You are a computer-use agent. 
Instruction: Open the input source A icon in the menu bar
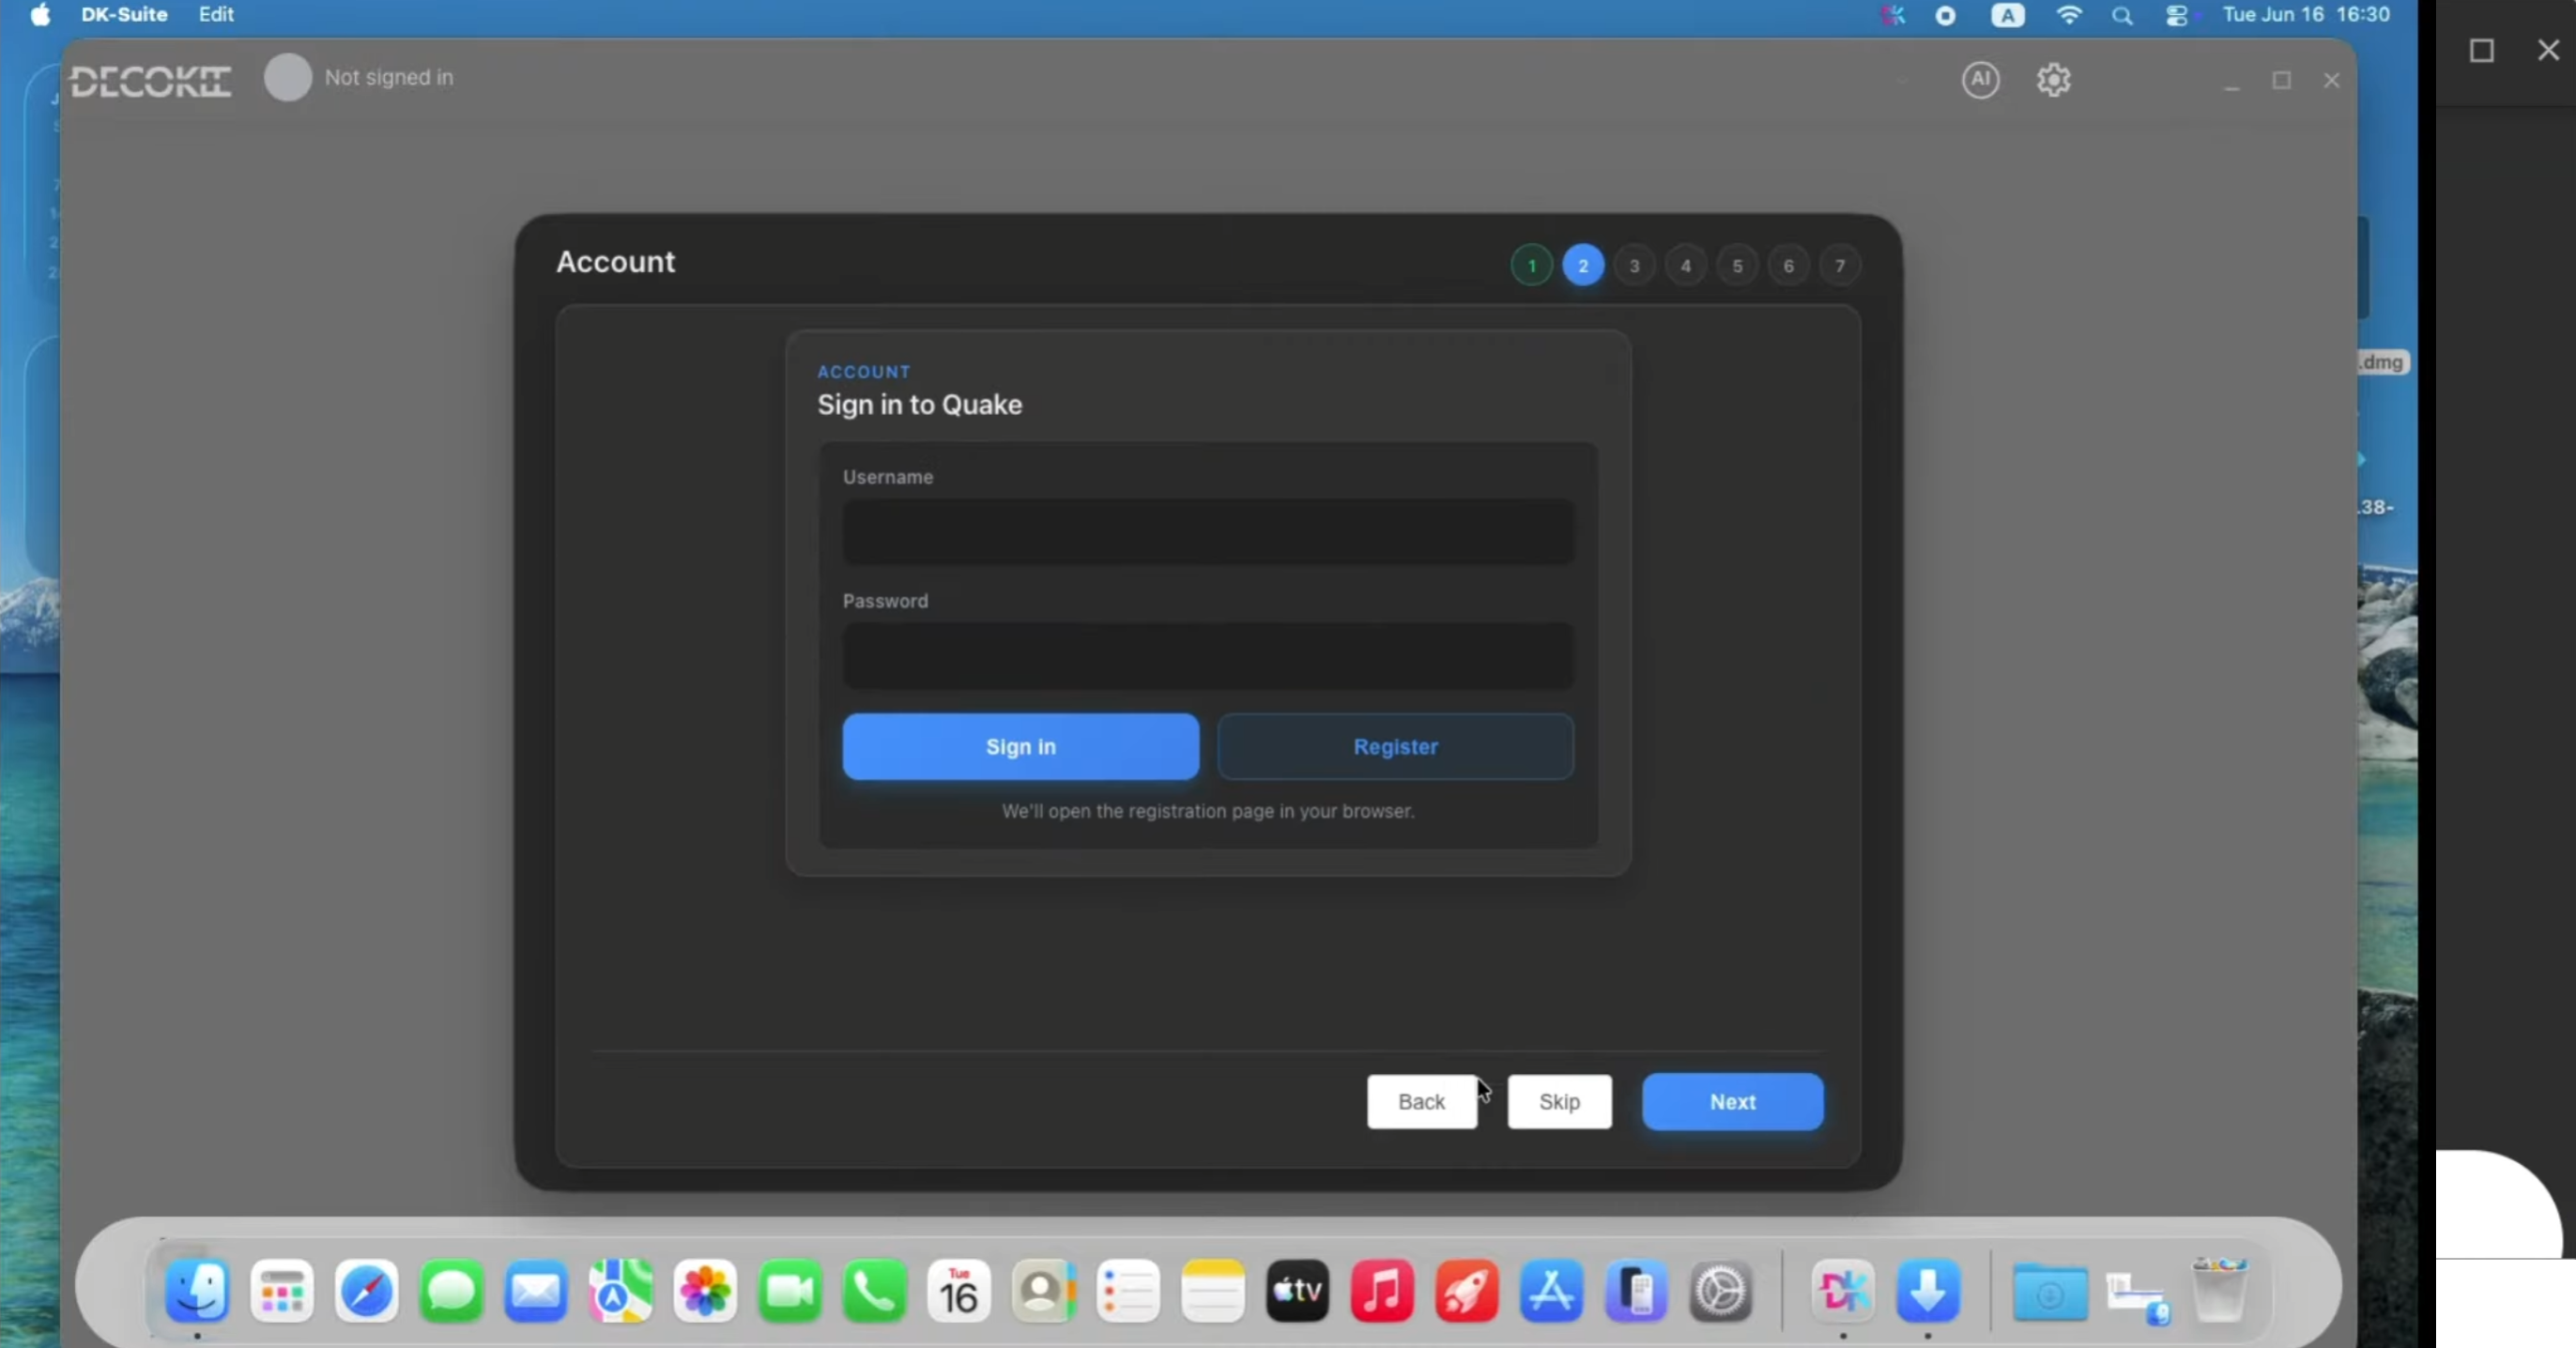pos(2007,15)
